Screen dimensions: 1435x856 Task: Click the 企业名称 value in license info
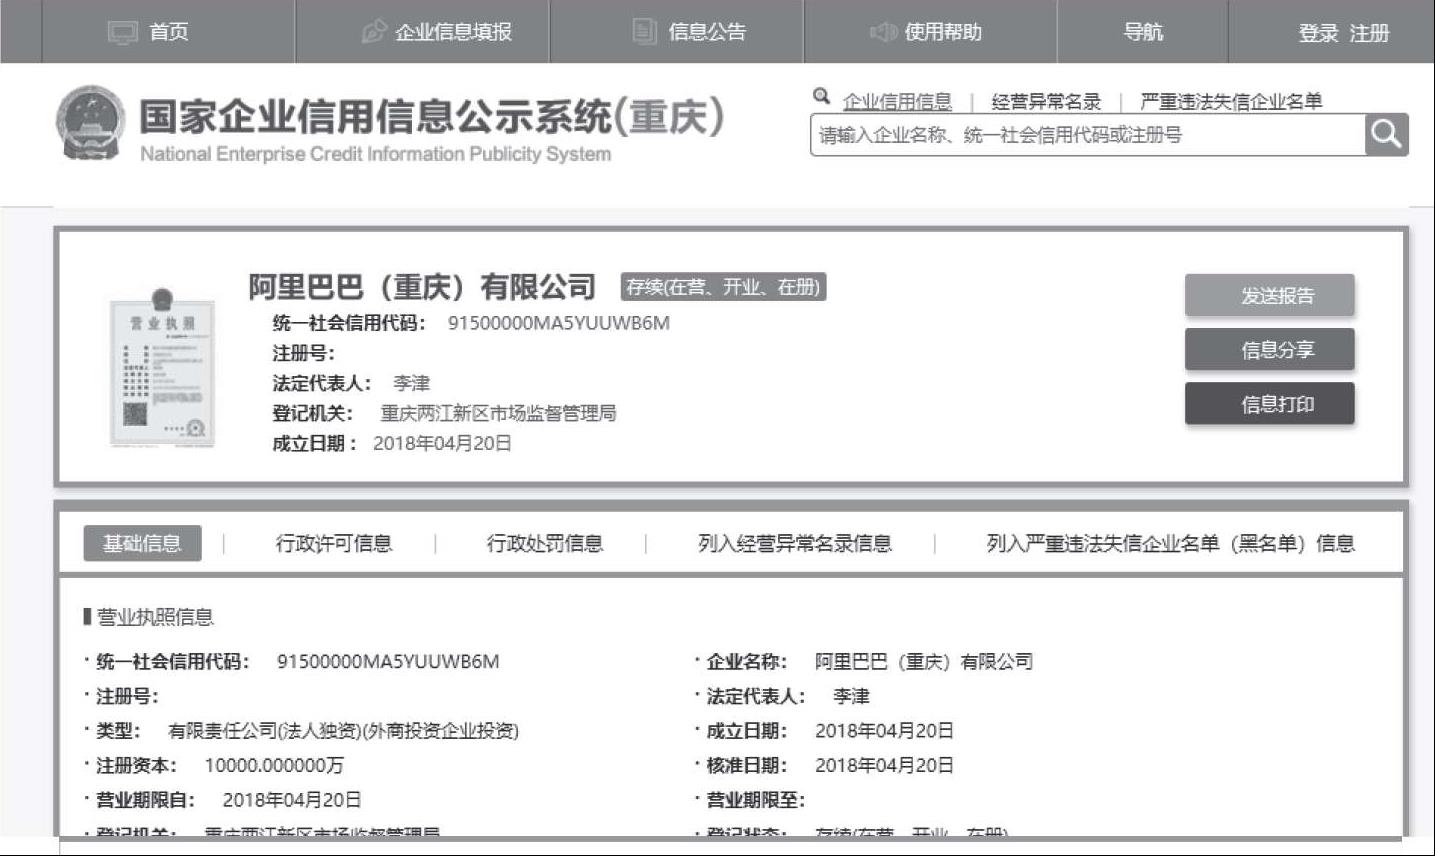click(x=924, y=661)
